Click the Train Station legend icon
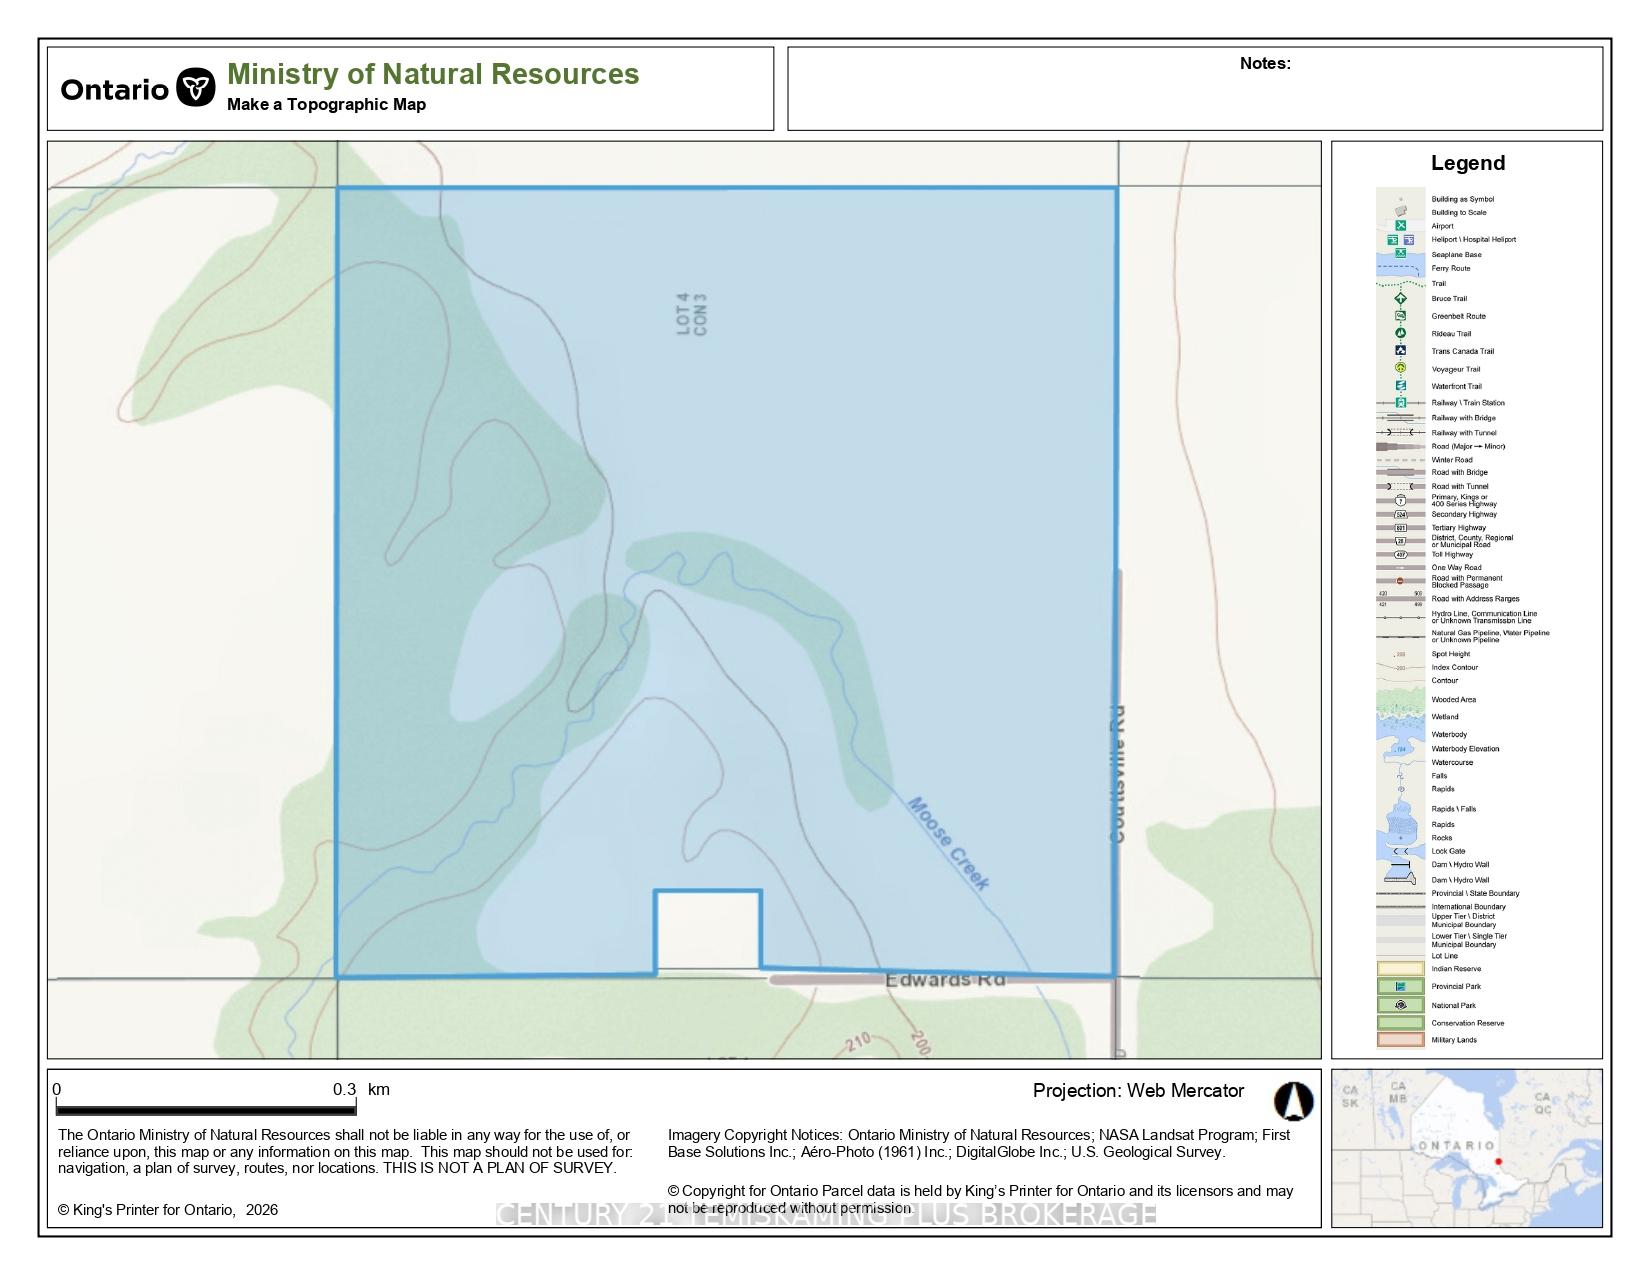The image size is (1650, 1275). [x=1401, y=403]
